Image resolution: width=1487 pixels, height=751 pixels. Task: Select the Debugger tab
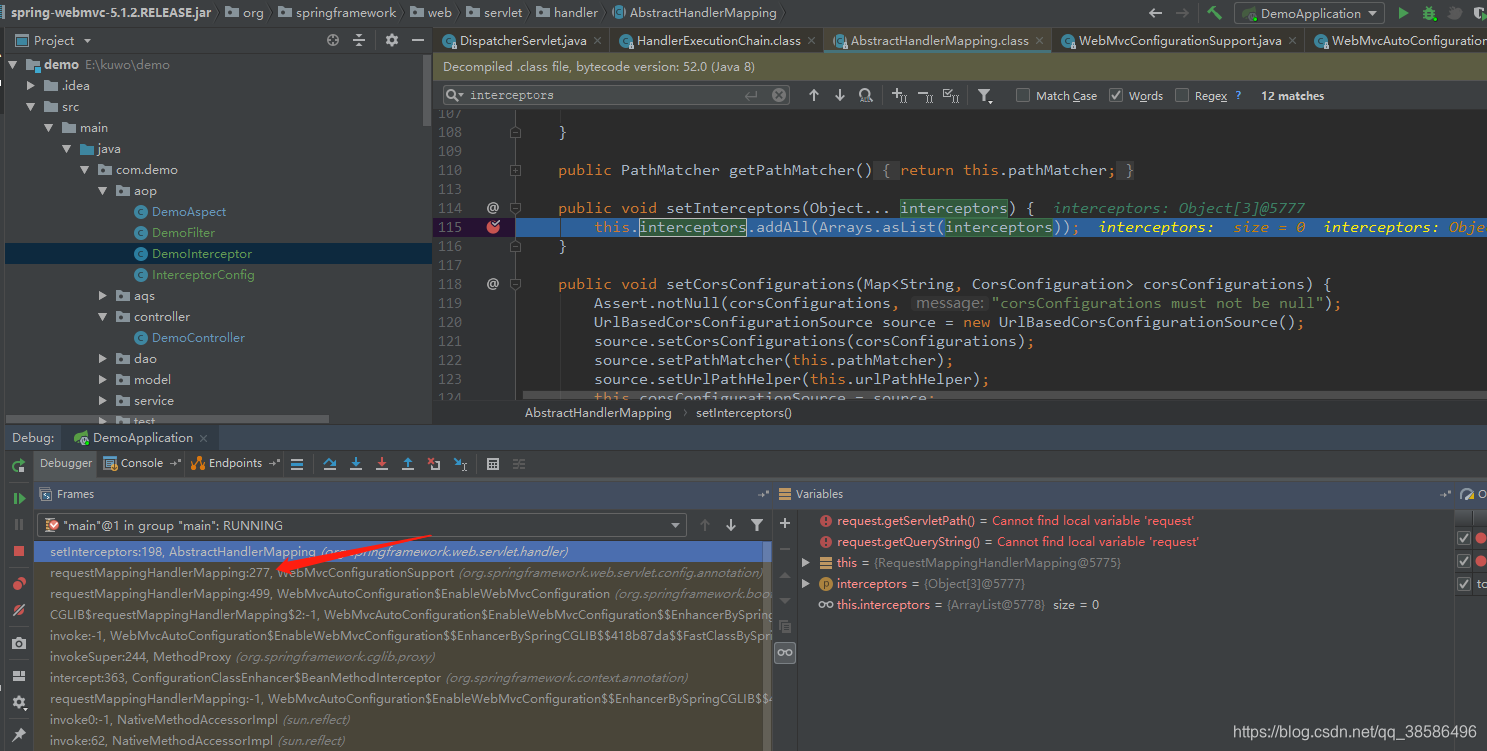pos(66,463)
